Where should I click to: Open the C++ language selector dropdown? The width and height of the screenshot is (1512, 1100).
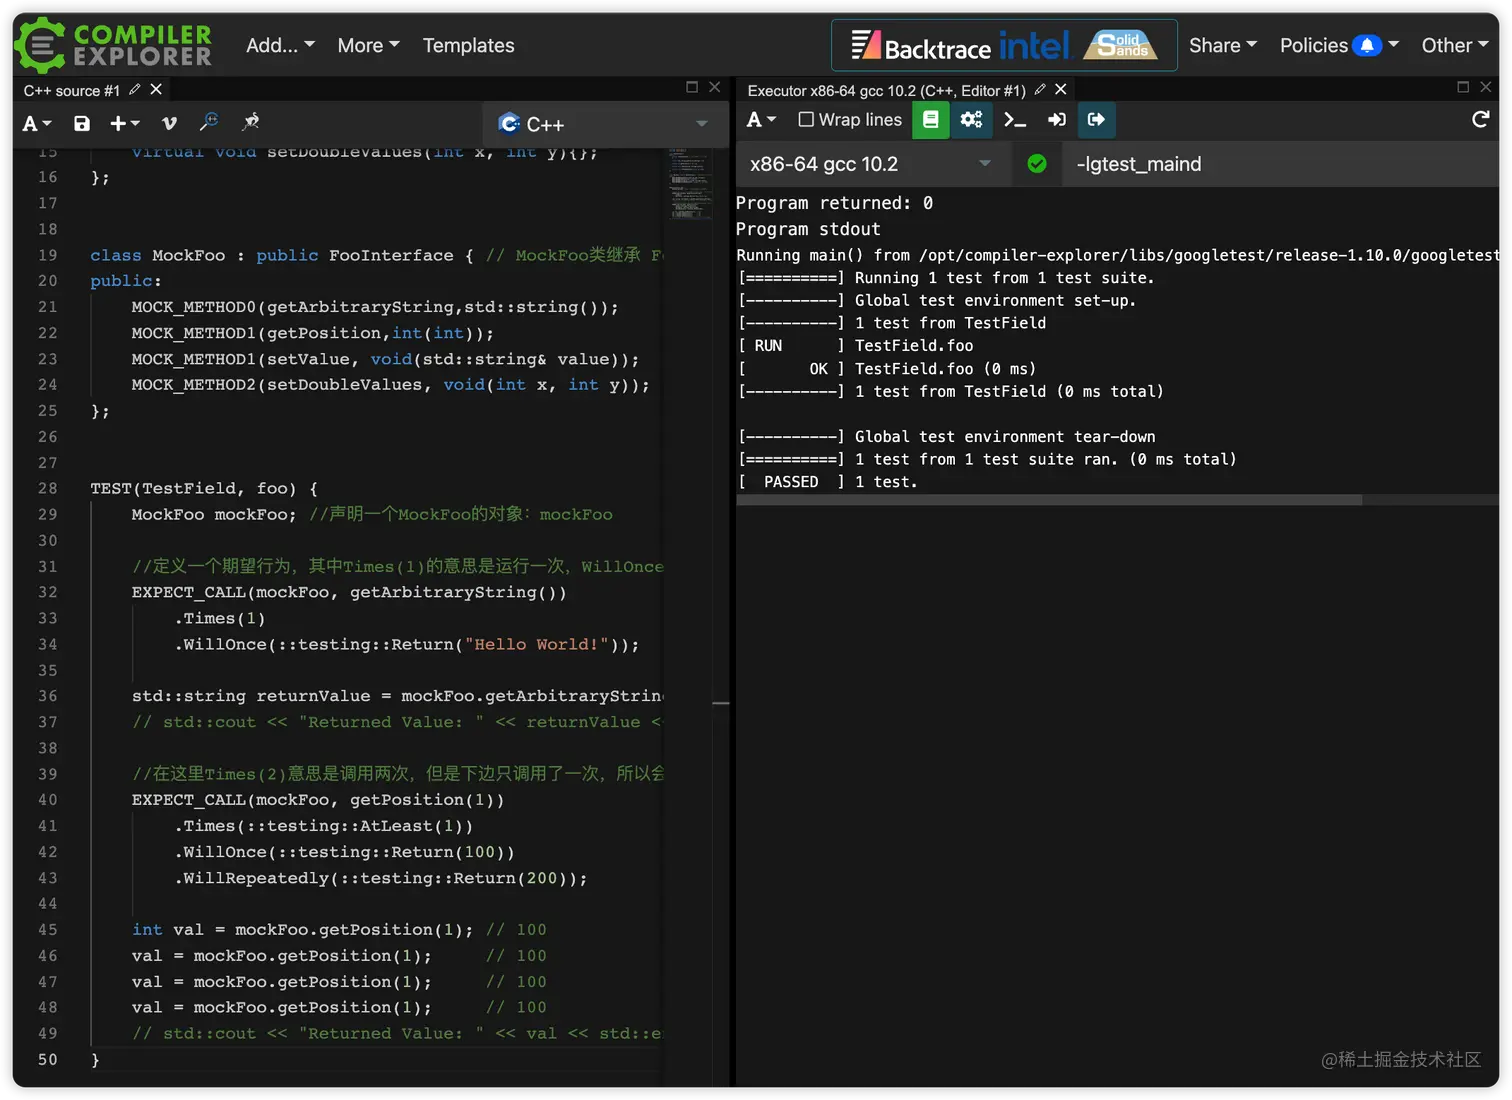pyautogui.click(x=604, y=124)
